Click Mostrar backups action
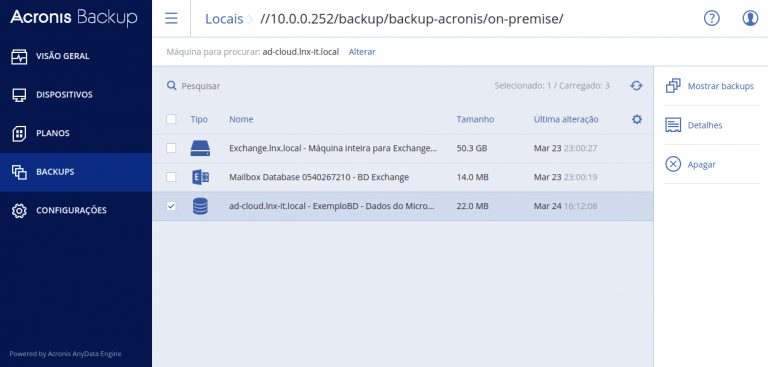The width and height of the screenshot is (768, 367). [720, 86]
